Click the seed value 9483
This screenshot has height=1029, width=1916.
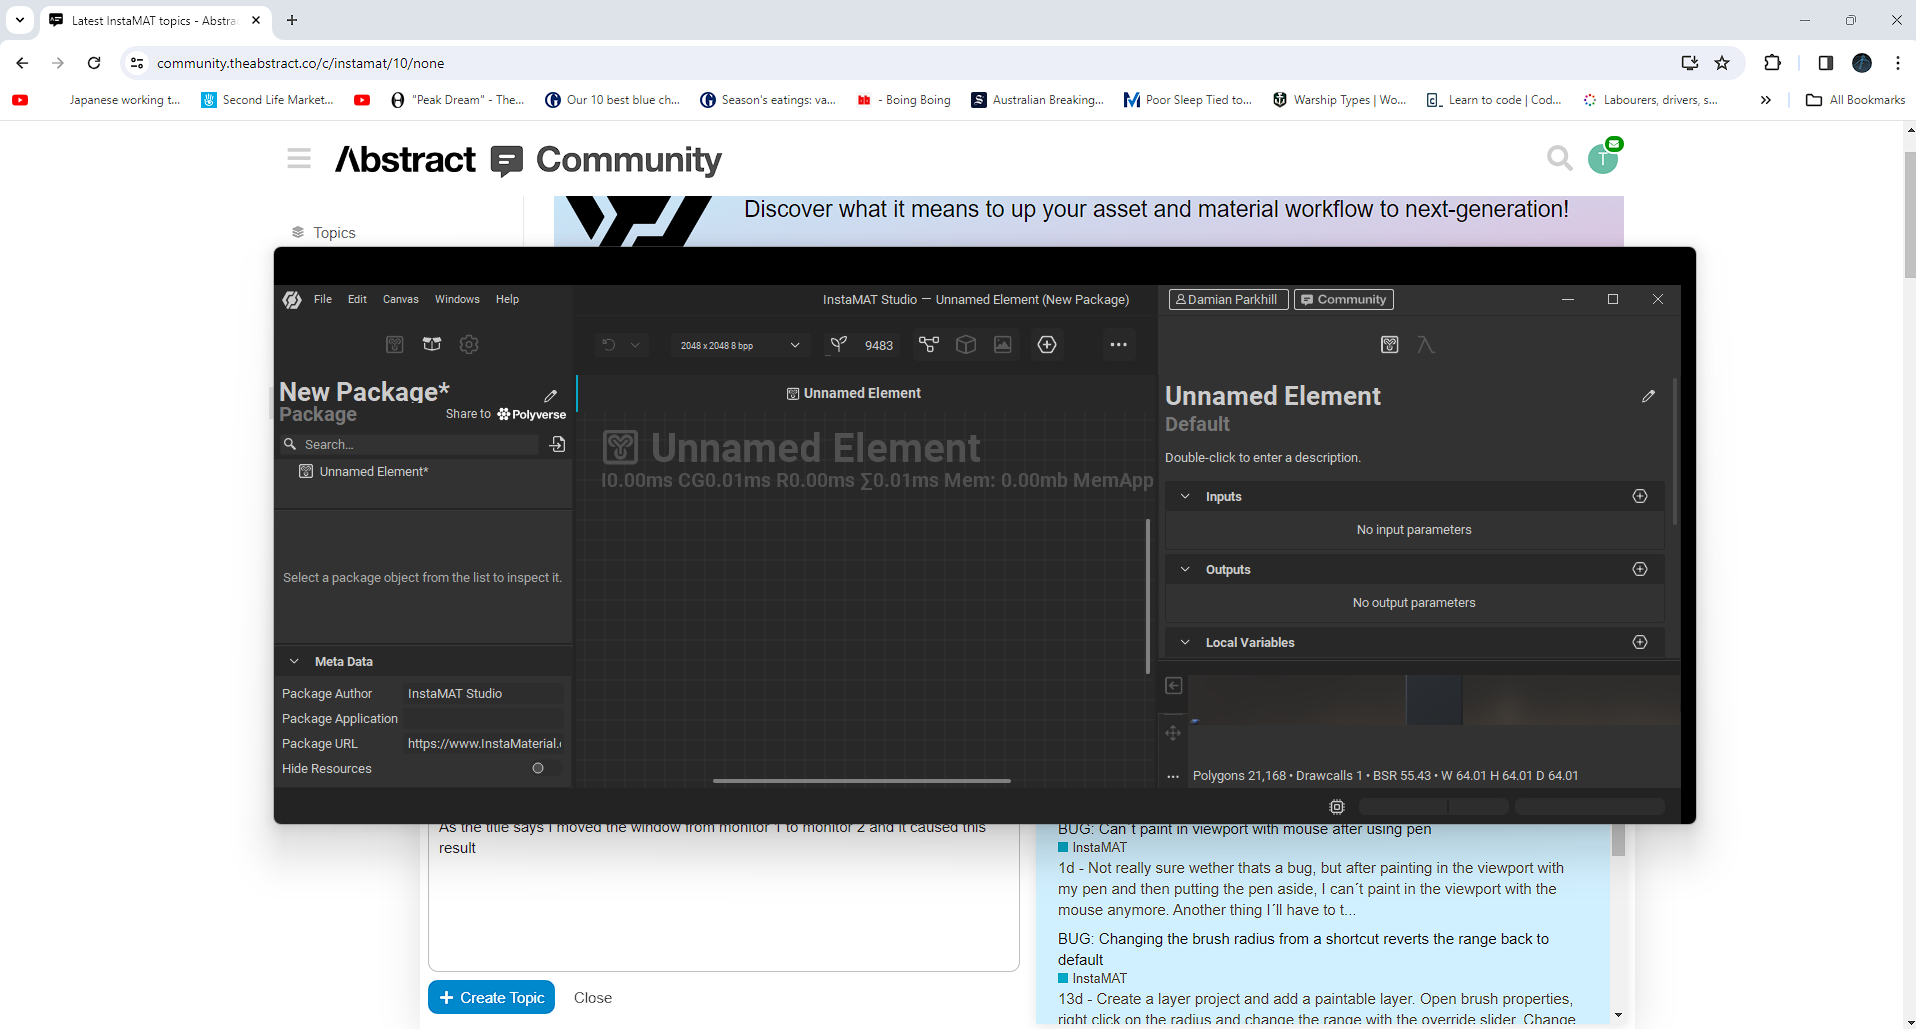pos(879,345)
